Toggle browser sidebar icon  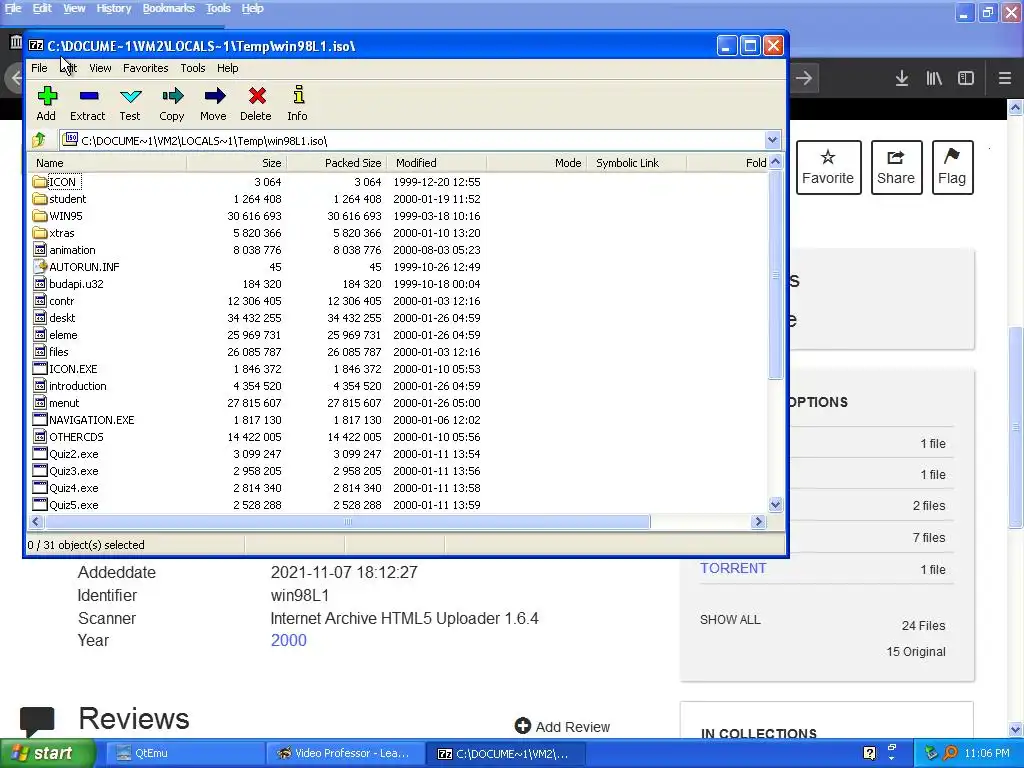click(x=966, y=78)
